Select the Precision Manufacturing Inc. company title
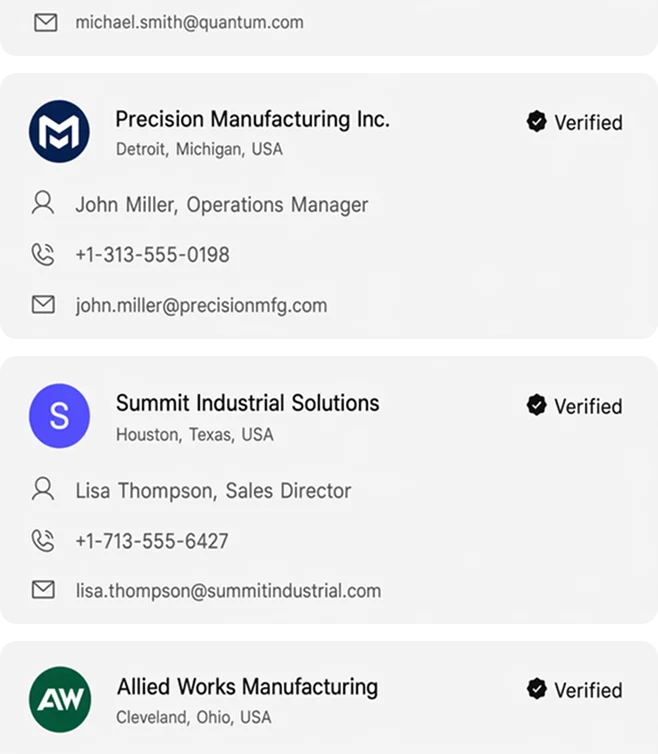This screenshot has height=754, width=658. tap(253, 119)
